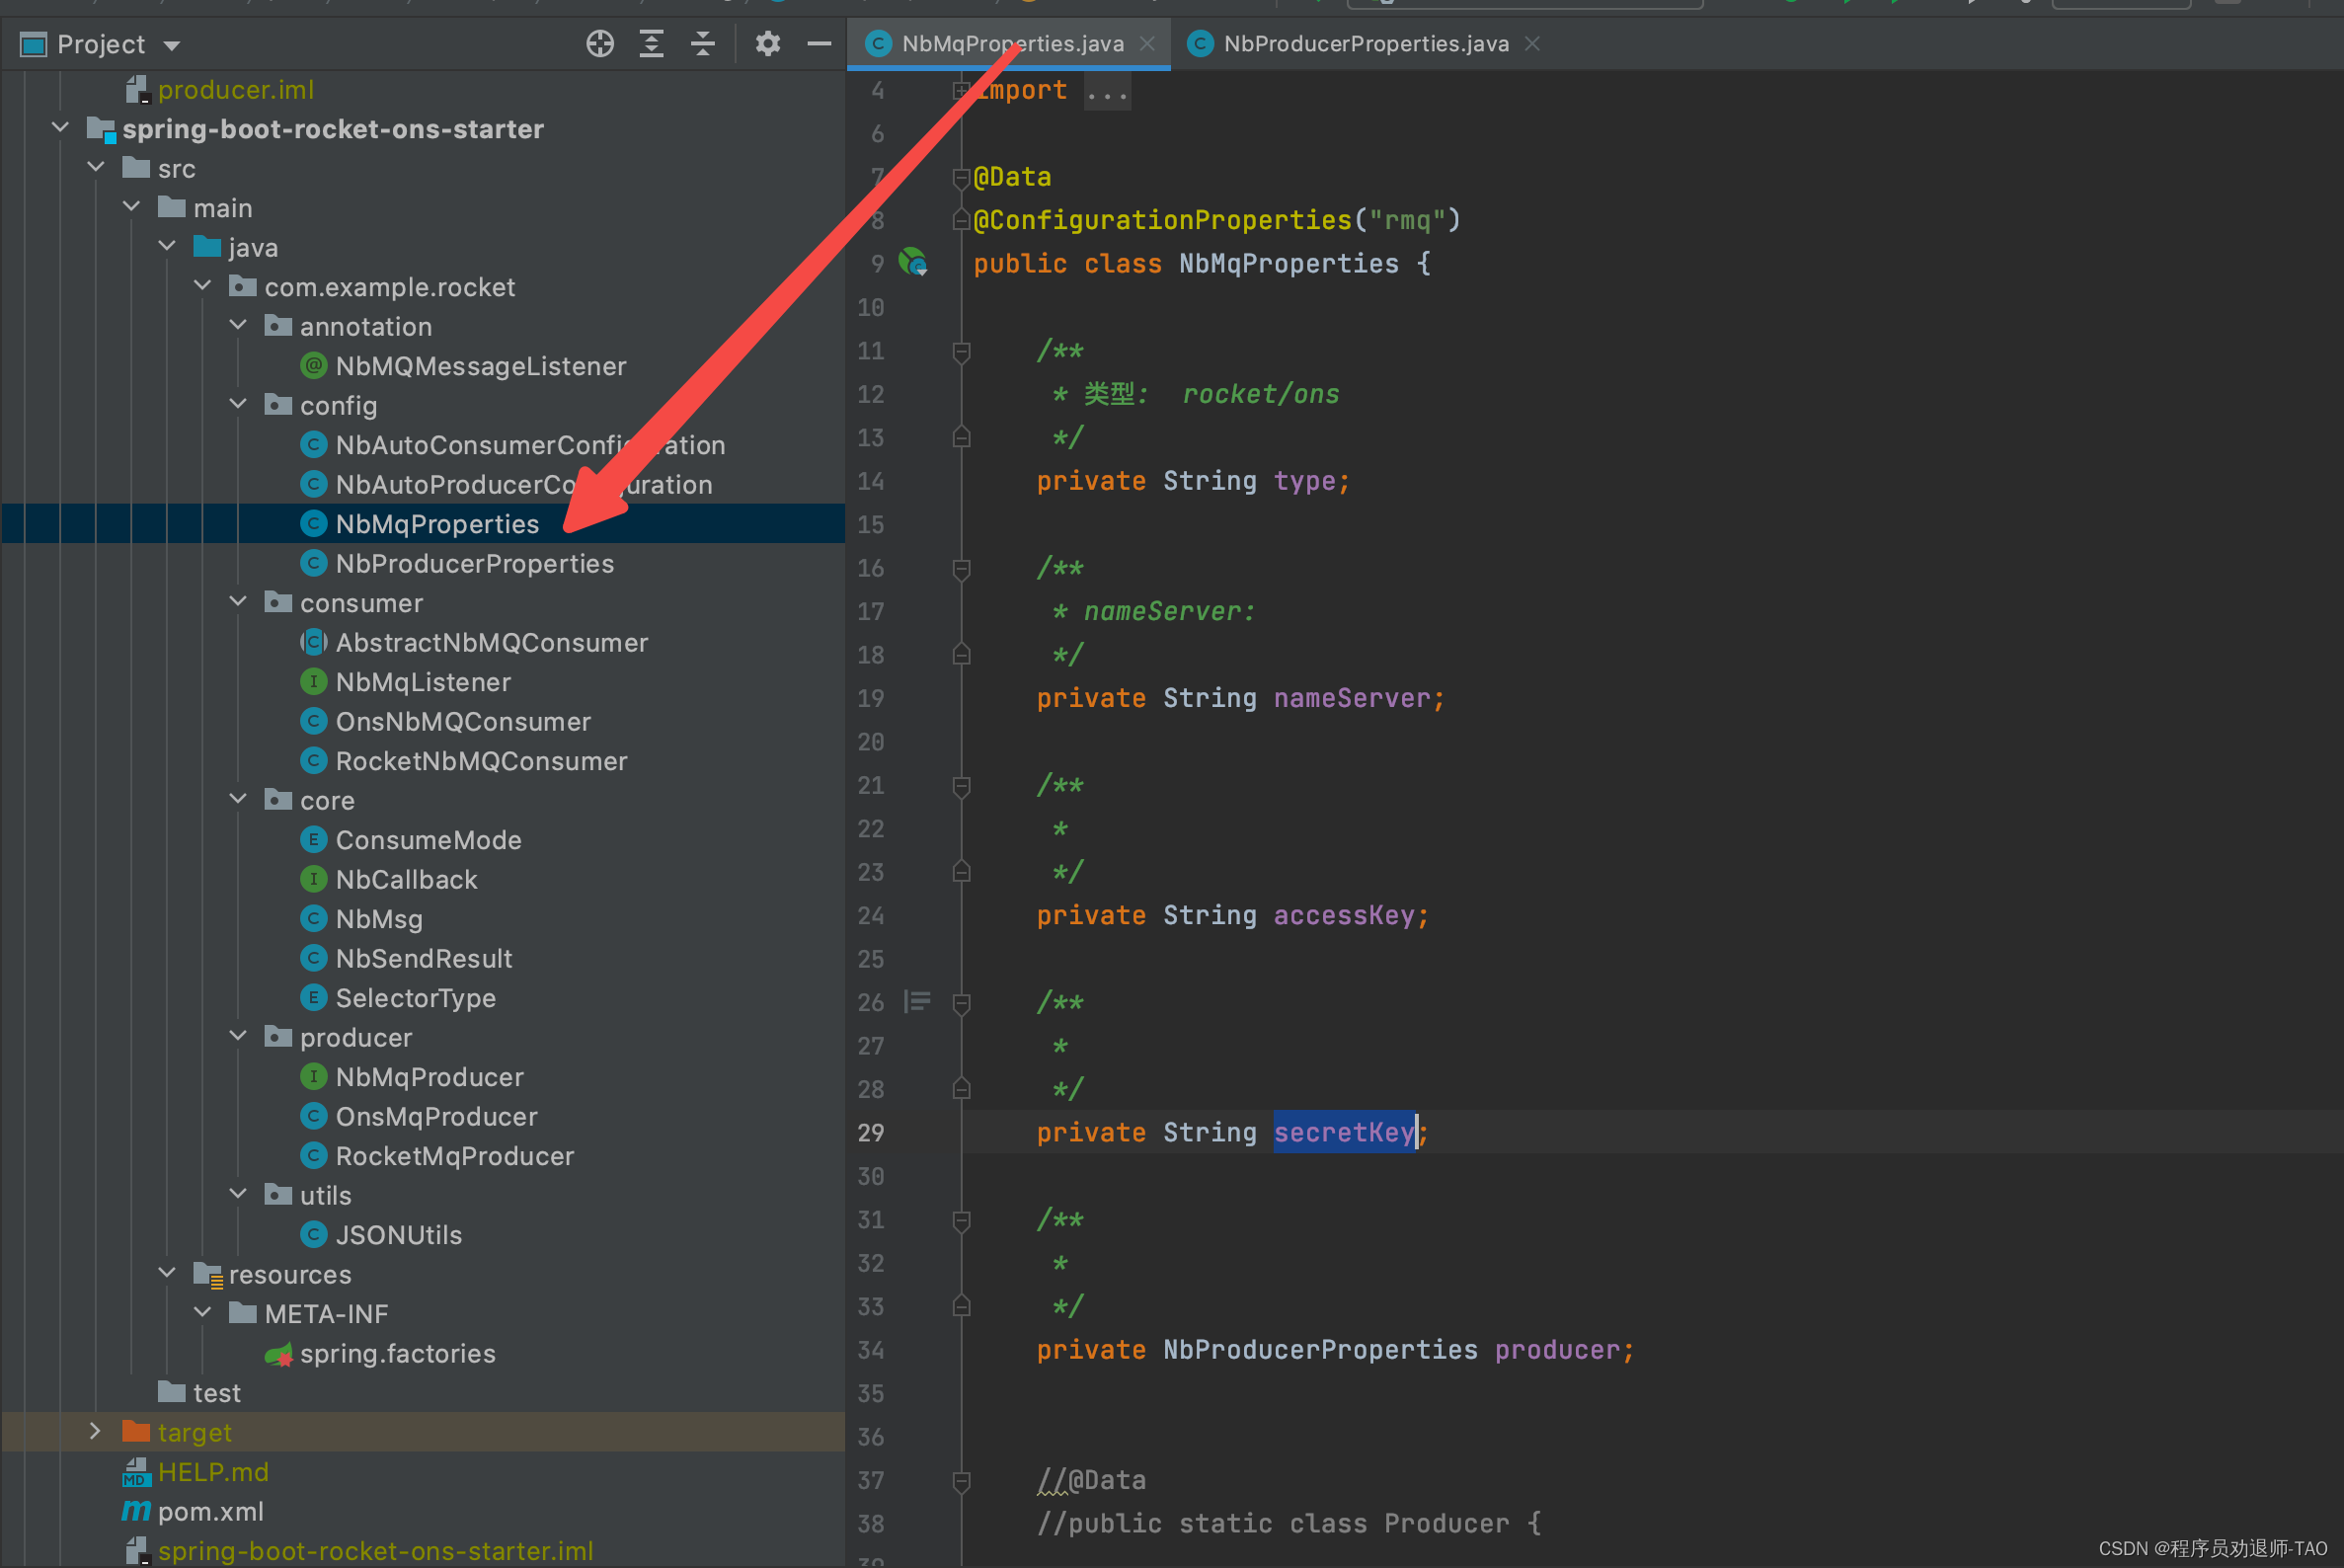Click the secretKey field name in editor
This screenshot has width=2344, height=1568.
tap(1344, 1133)
